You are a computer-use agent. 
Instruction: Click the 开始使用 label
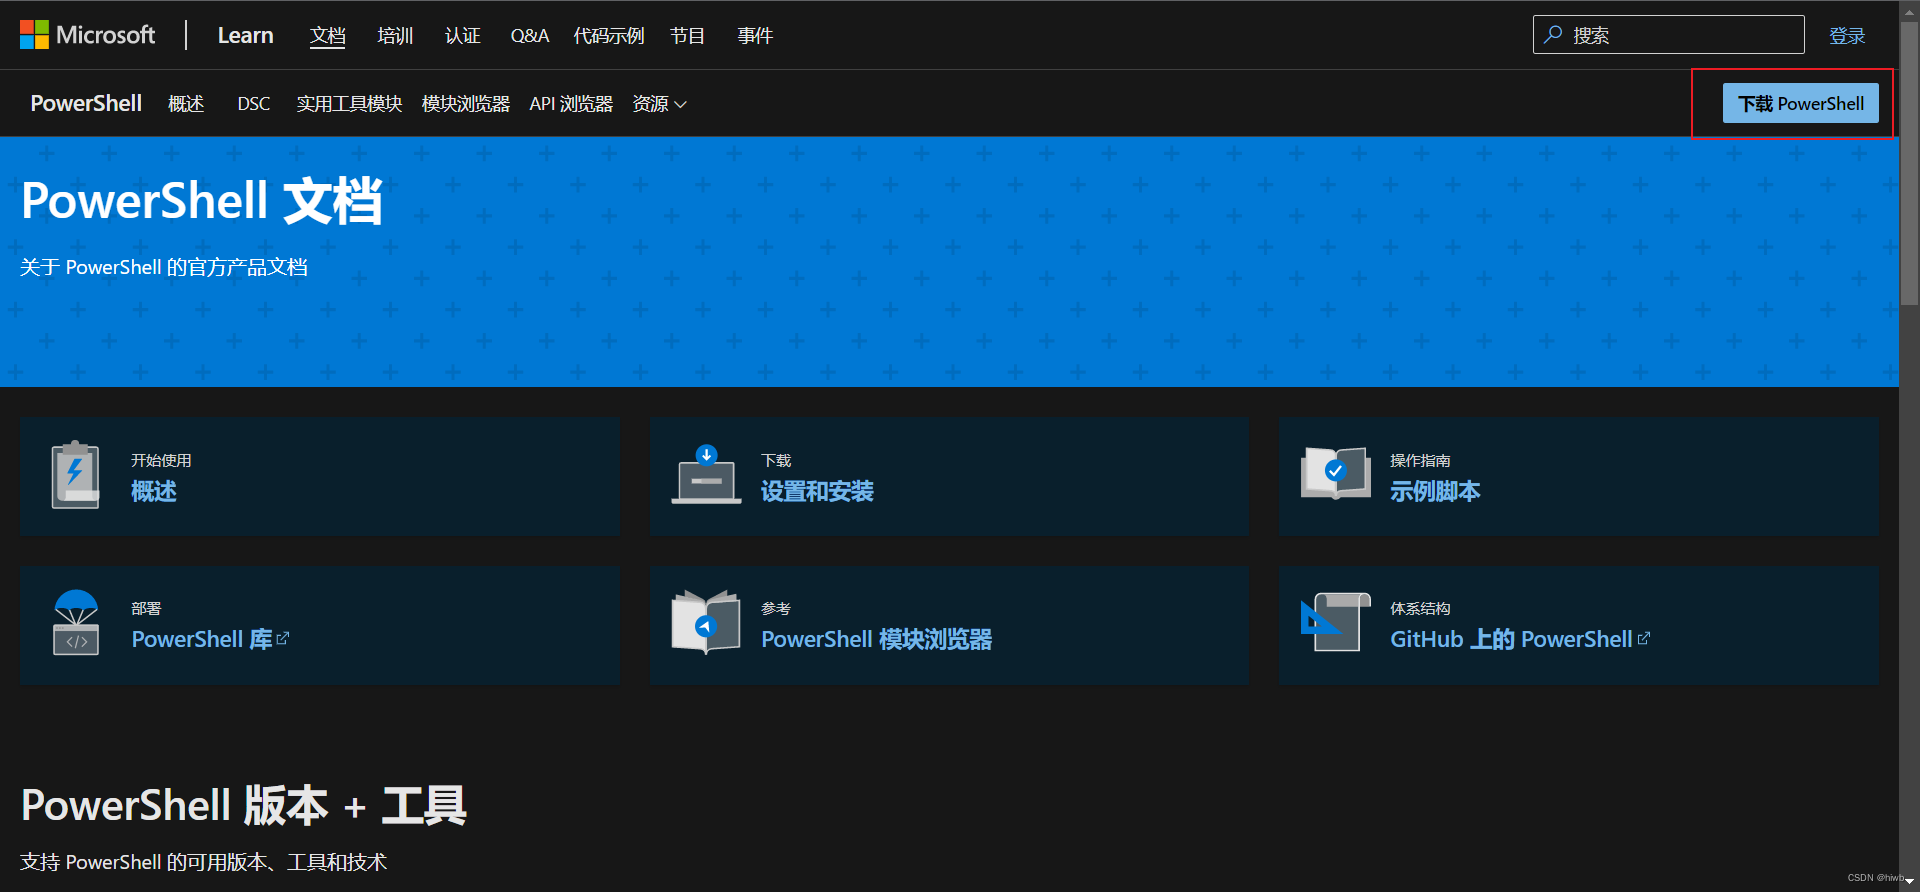pyautogui.click(x=161, y=460)
